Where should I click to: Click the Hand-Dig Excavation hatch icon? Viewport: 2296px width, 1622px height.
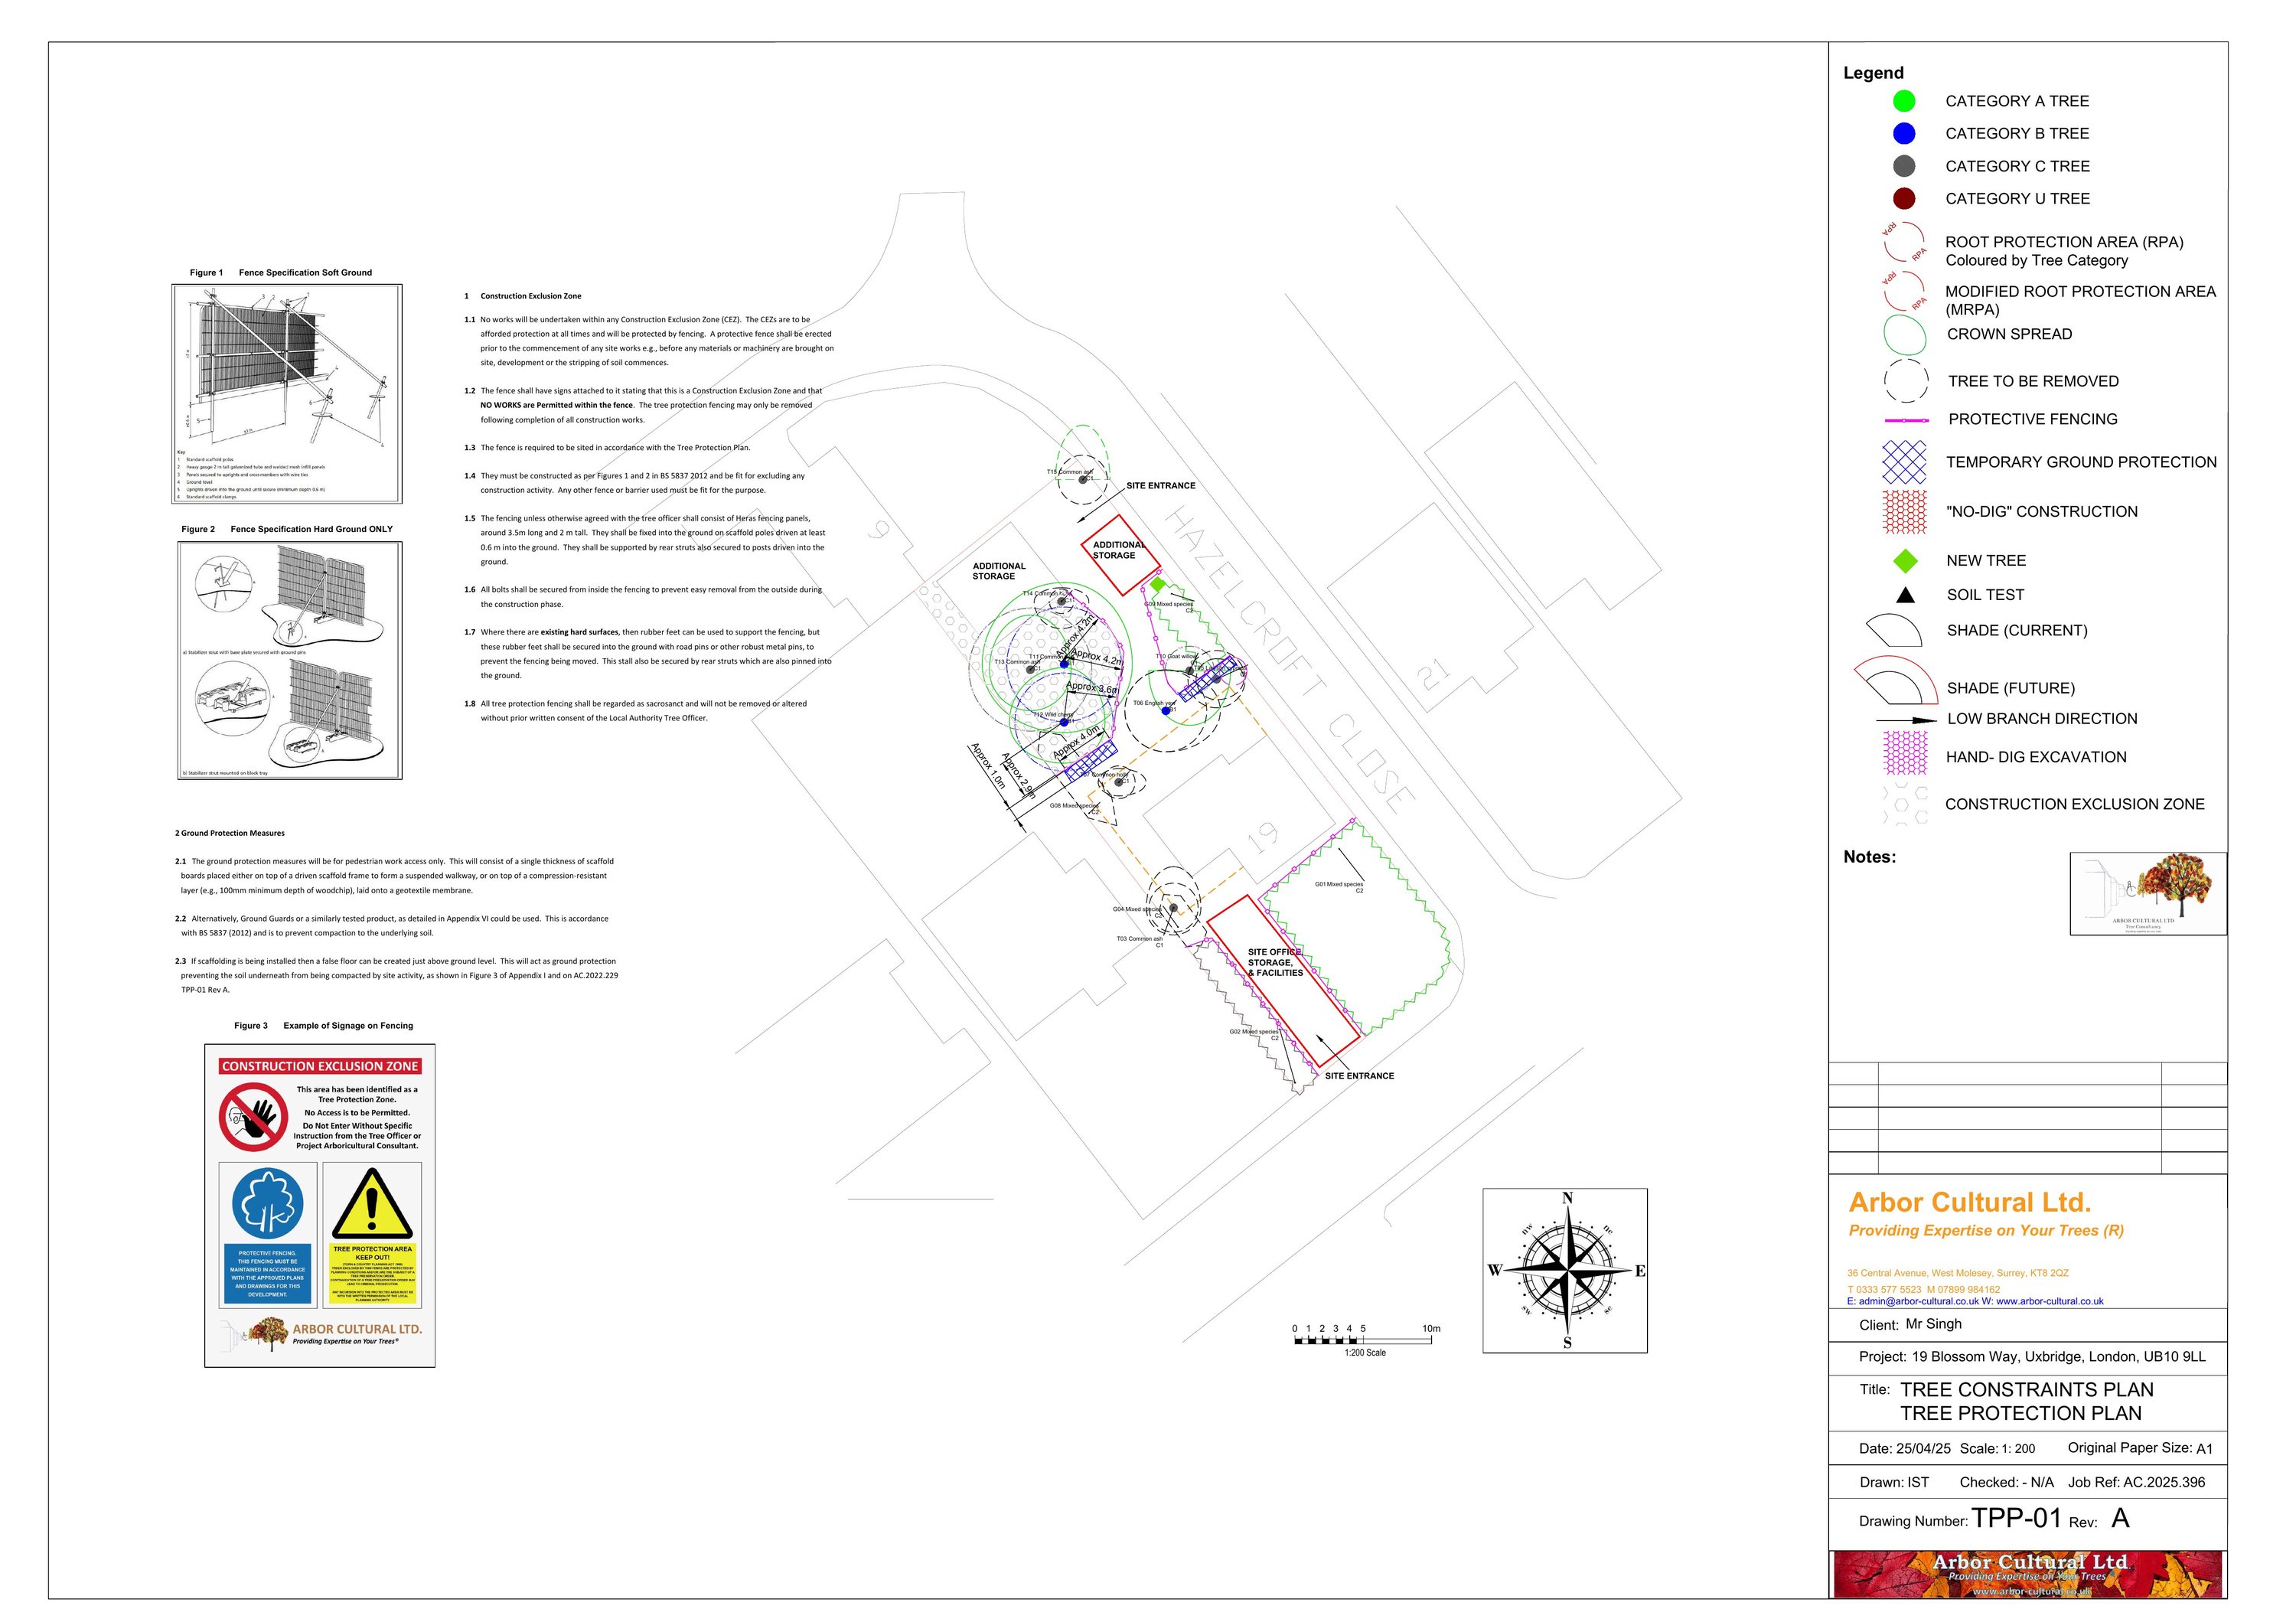tap(1904, 753)
